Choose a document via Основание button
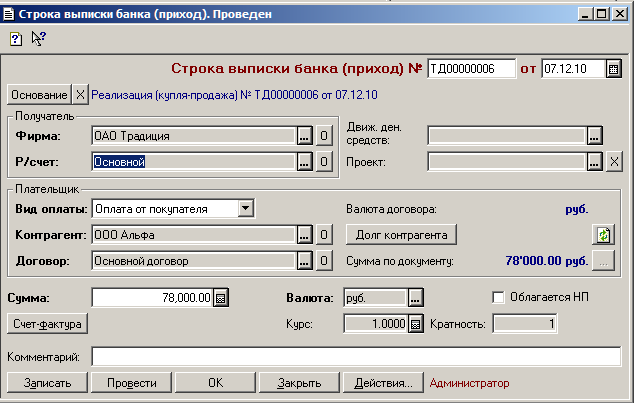634x403 pixels. click(39, 95)
